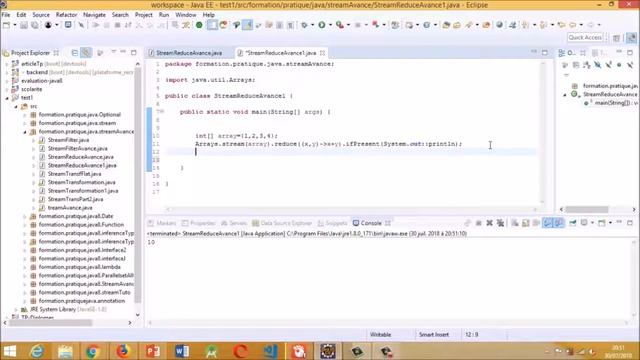Click Writable in status bar
Viewport: 640px width, 360px height.
[x=380, y=335]
